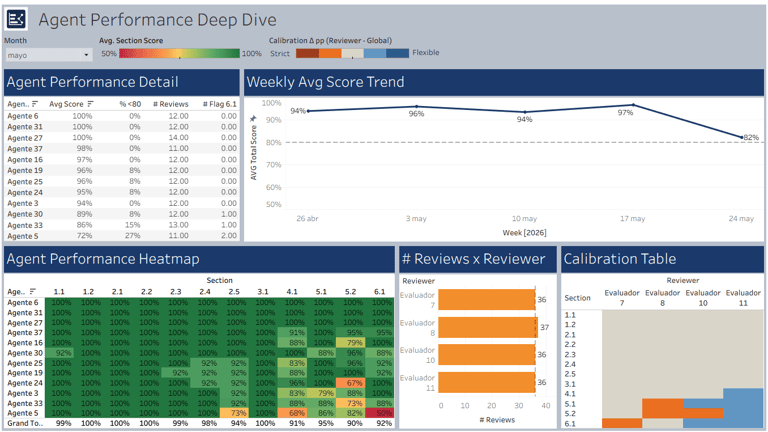Click blue Evaluador 11 cell at row 4.1

[x=743, y=394]
